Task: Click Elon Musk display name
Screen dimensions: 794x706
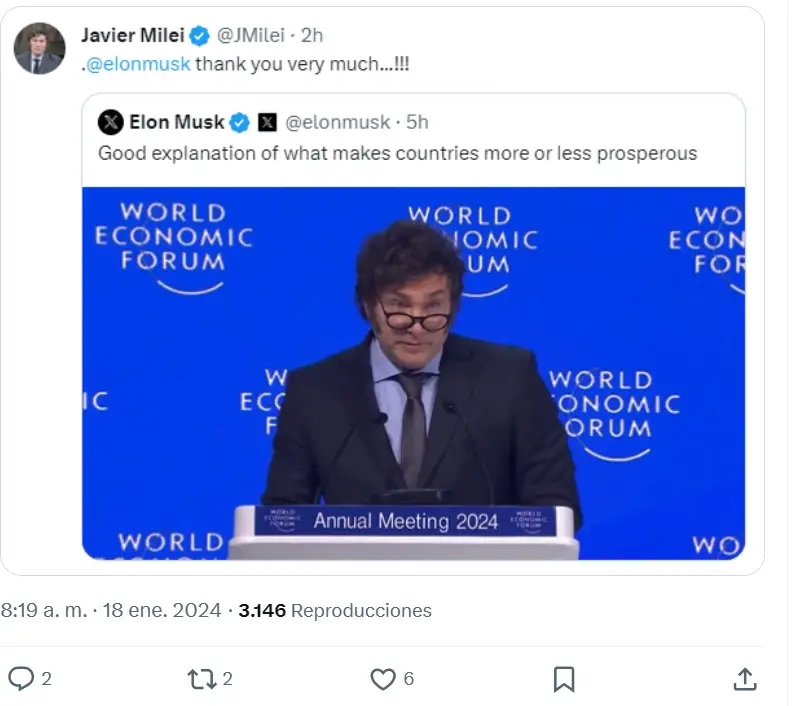Action: (177, 123)
